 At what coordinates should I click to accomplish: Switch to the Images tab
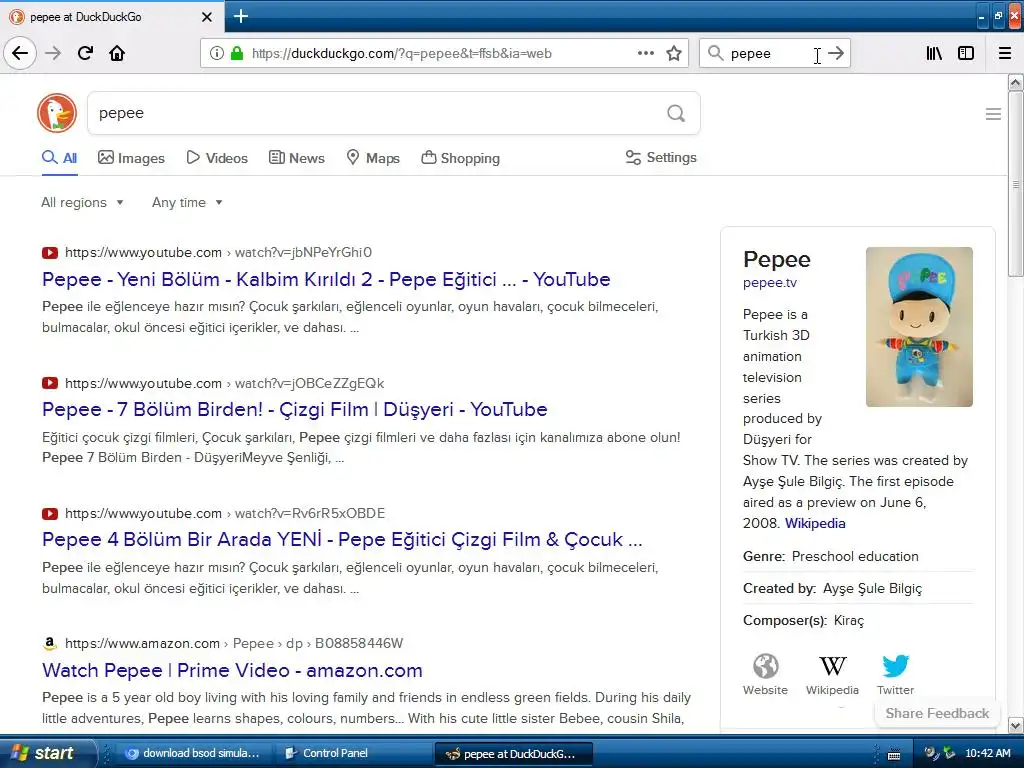(131, 158)
